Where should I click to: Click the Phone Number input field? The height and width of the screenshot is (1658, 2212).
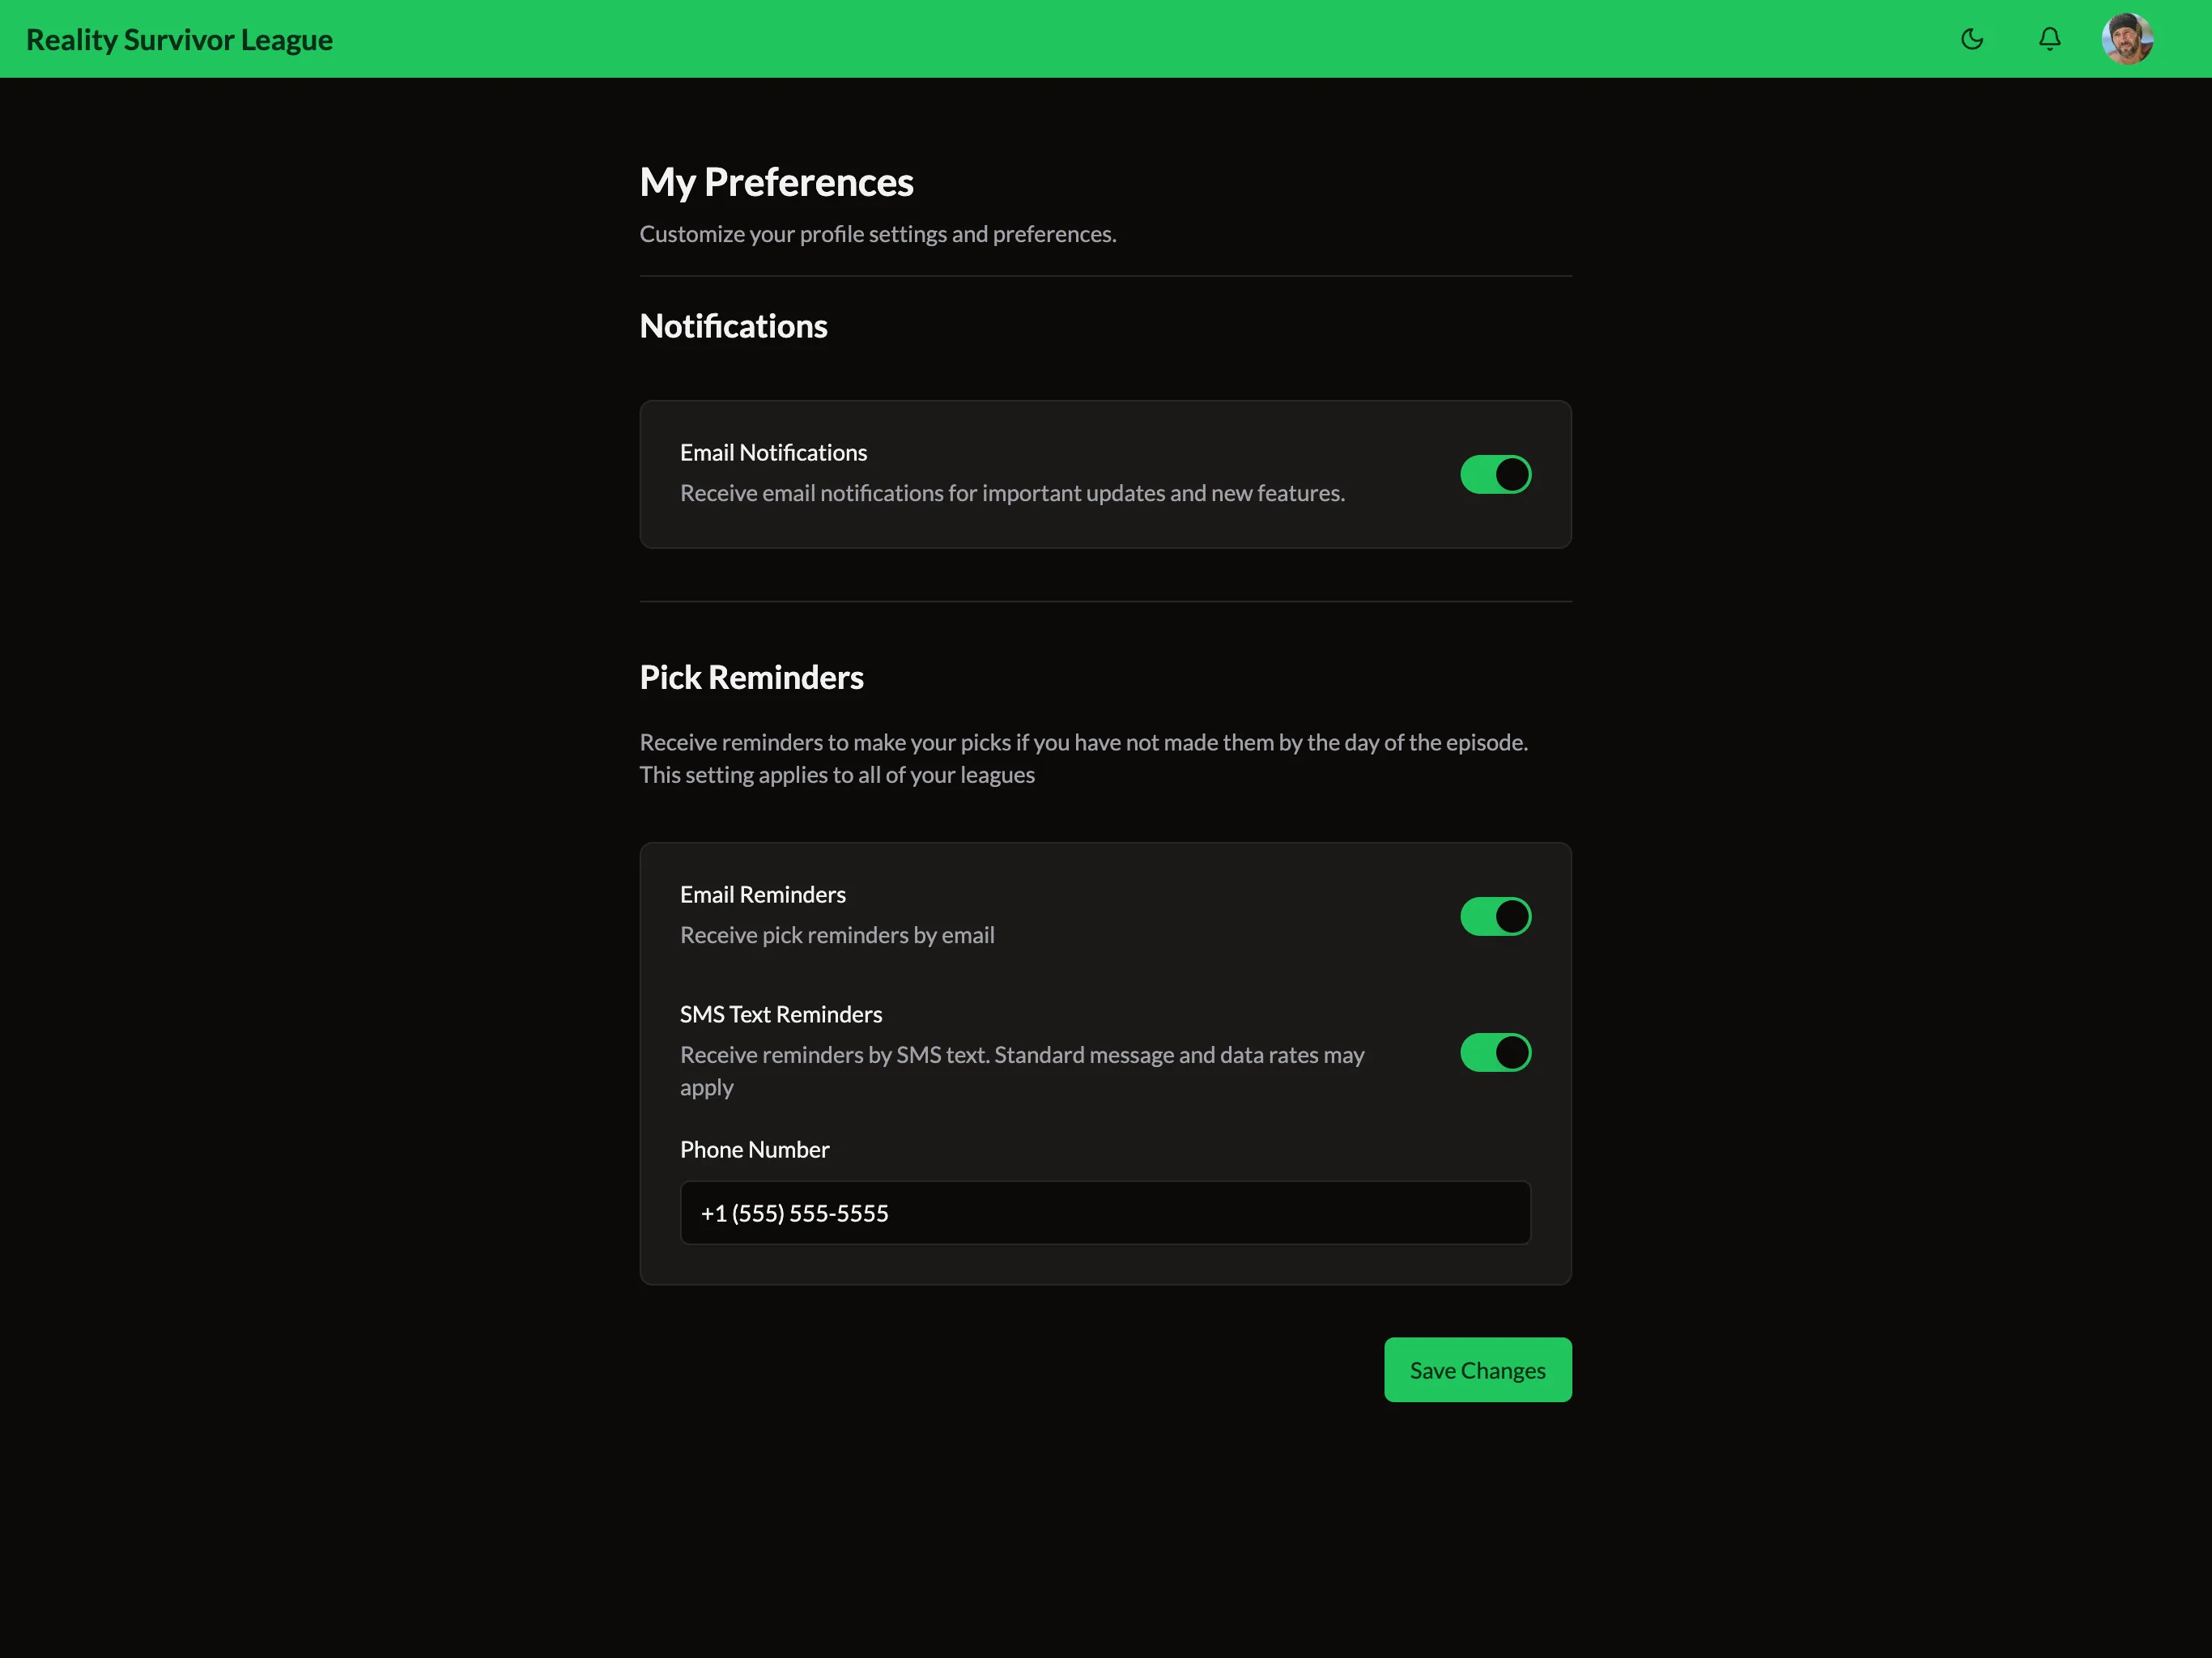[x=1104, y=1213]
